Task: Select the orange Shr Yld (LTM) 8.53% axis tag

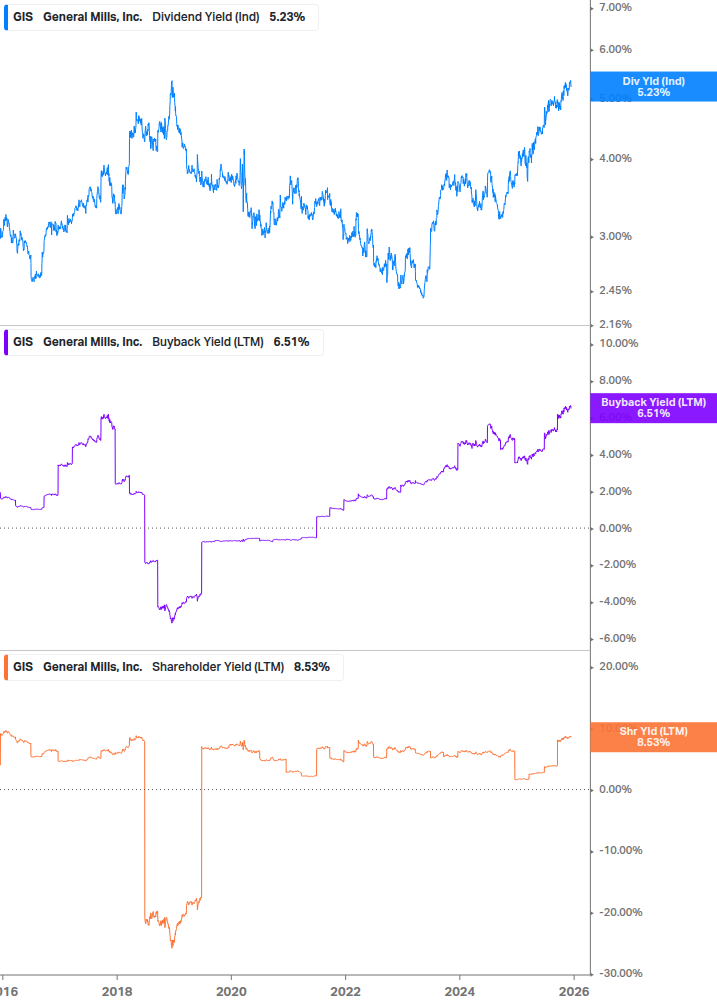Action: point(653,736)
